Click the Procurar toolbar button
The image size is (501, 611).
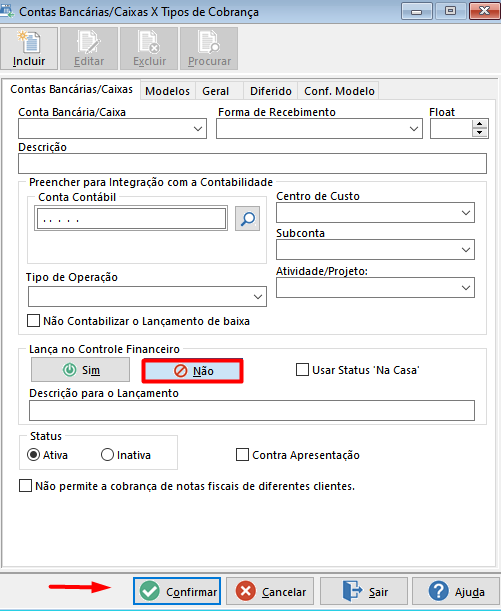[209, 48]
